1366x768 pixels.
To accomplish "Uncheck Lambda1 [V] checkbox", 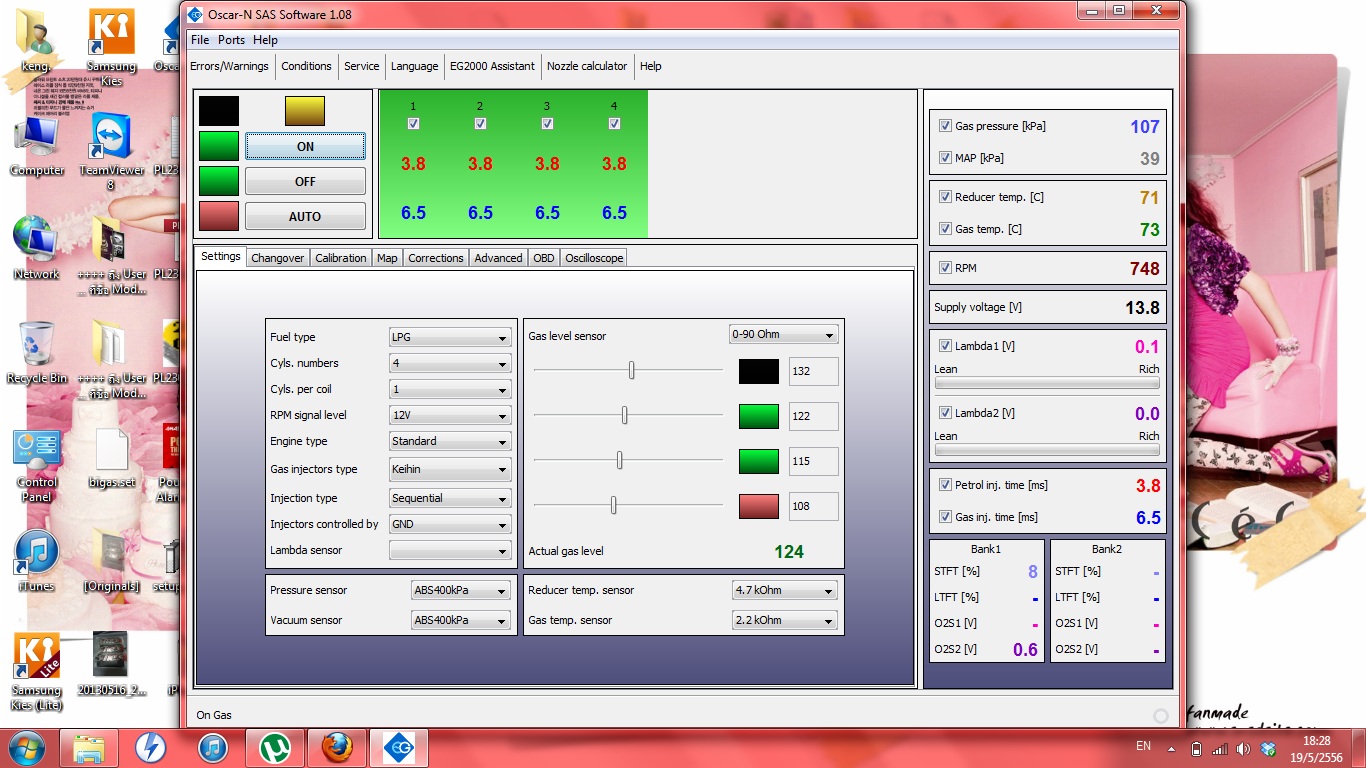I will 945,346.
